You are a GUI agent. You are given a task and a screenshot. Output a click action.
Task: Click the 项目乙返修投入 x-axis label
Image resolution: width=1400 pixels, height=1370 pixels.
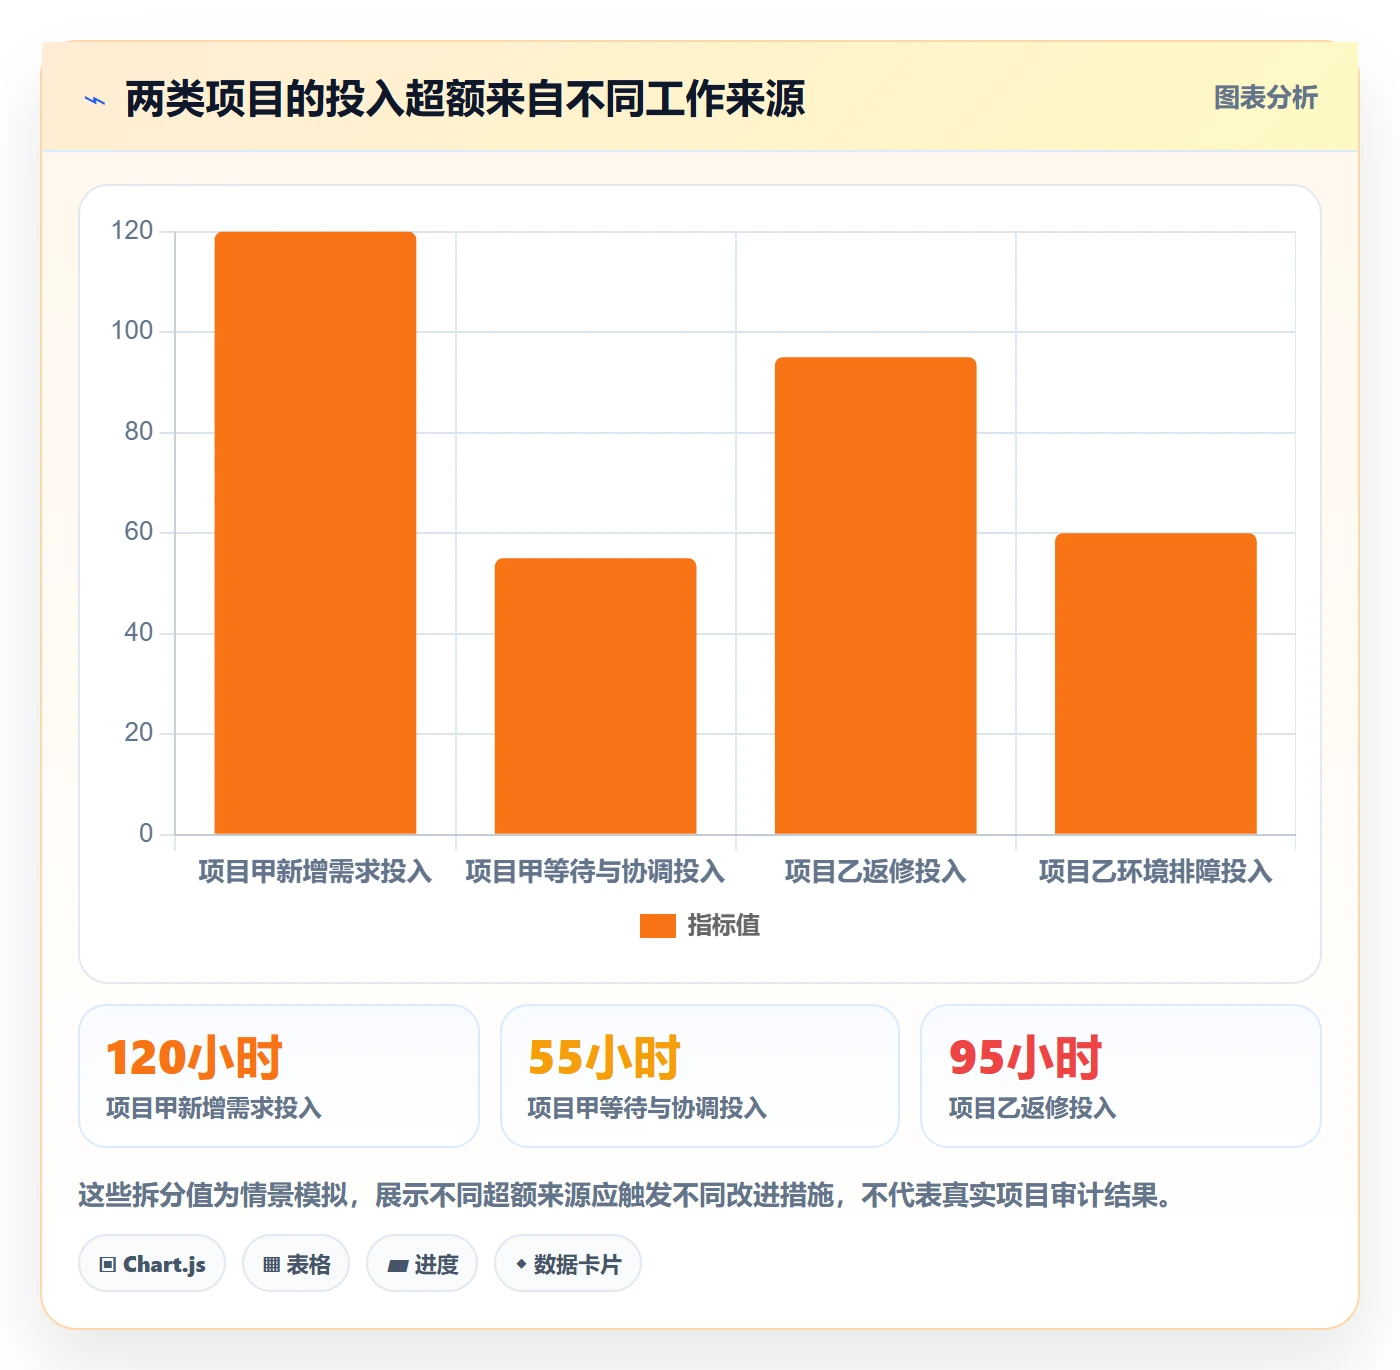tap(875, 872)
